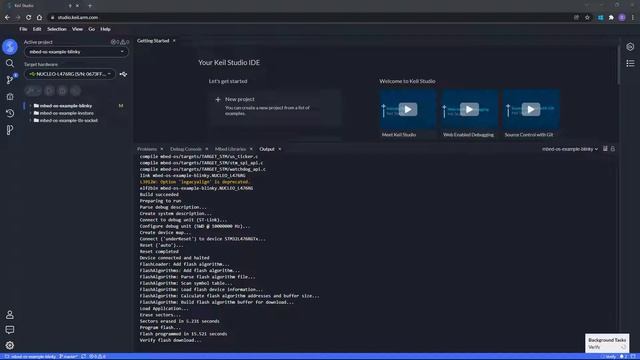Open the Selection menu

point(57,29)
